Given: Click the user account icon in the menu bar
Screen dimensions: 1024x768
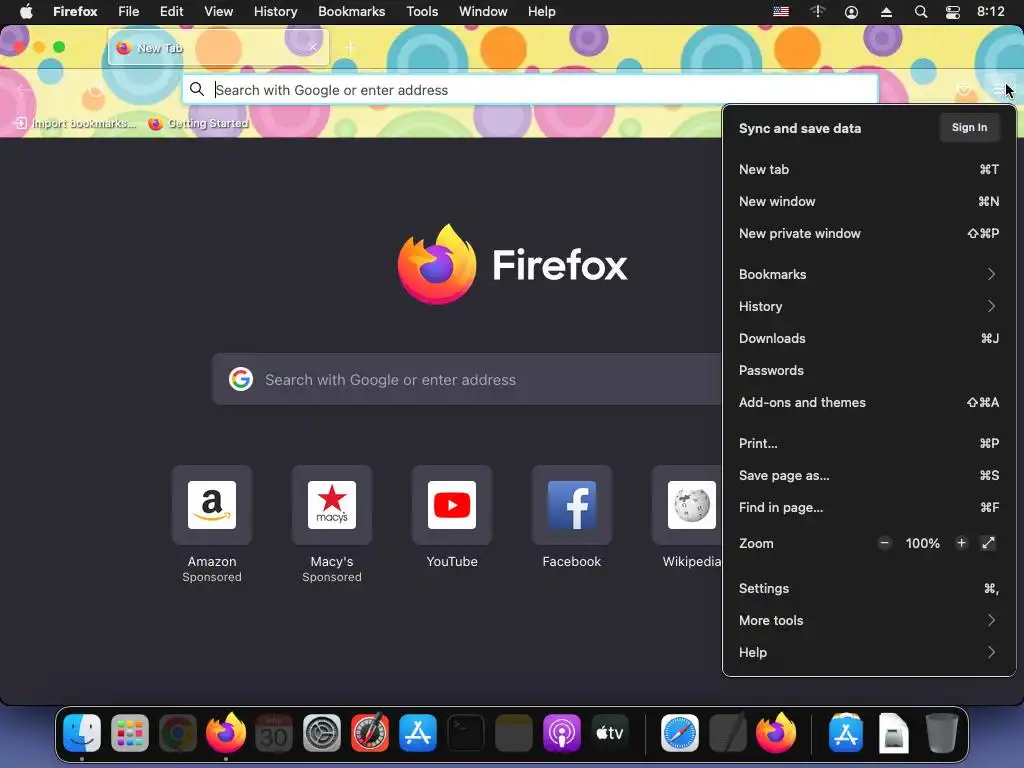Looking at the screenshot, I should click(851, 12).
